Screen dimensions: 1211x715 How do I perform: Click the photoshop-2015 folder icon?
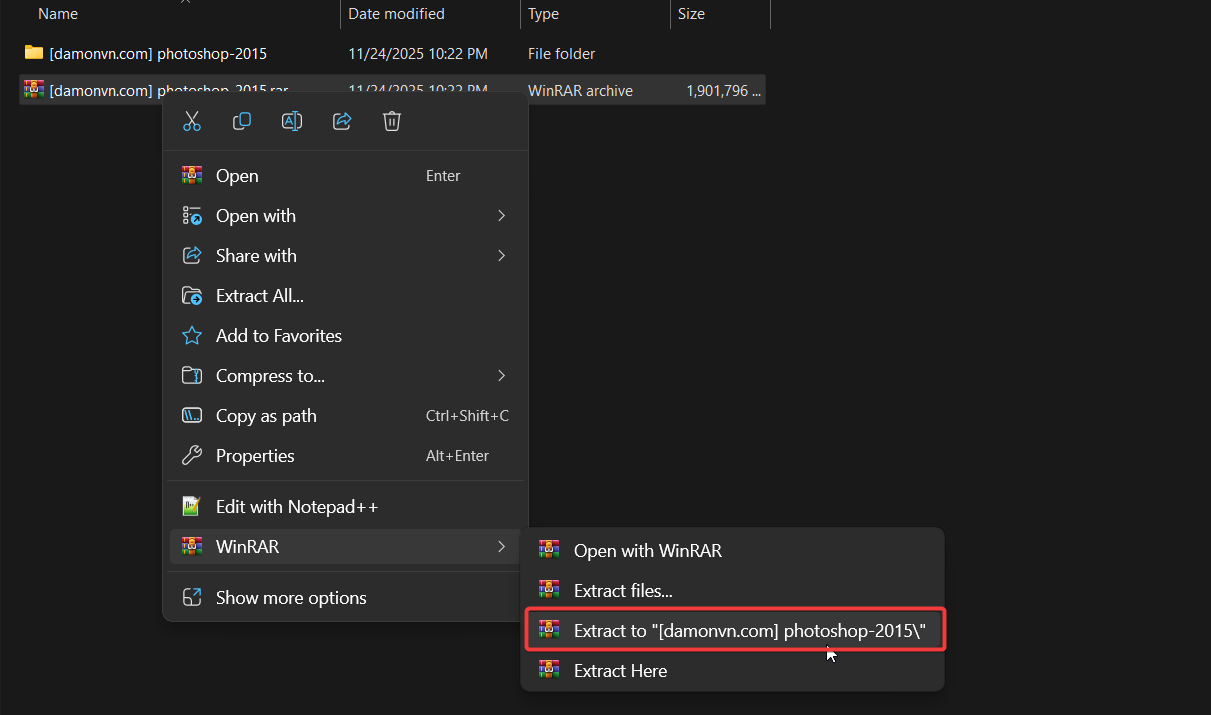pos(34,52)
